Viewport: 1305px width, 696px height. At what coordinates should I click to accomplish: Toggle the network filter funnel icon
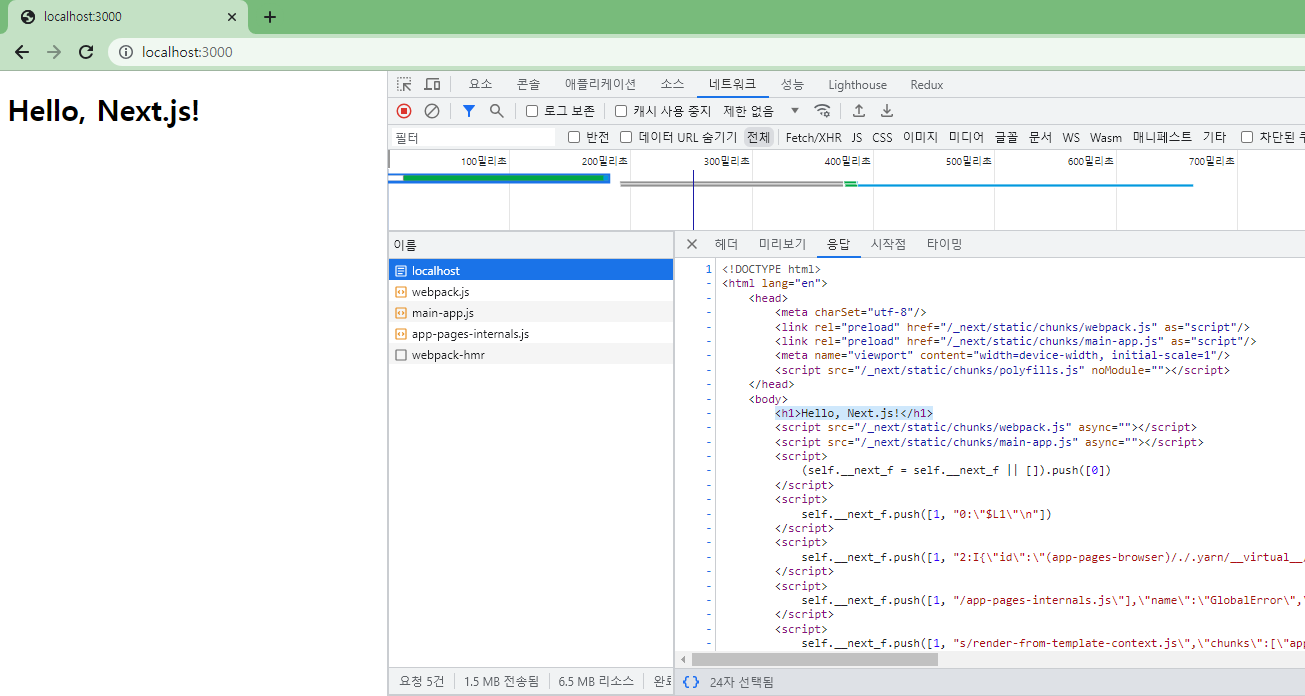click(x=469, y=111)
